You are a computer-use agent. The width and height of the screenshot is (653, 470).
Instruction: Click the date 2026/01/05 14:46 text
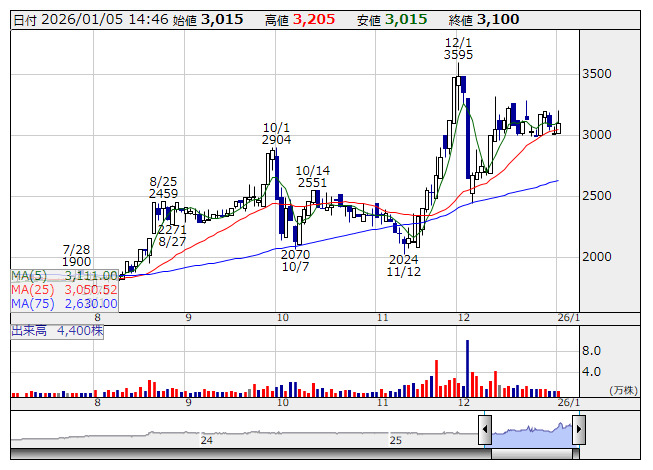(x=91, y=20)
